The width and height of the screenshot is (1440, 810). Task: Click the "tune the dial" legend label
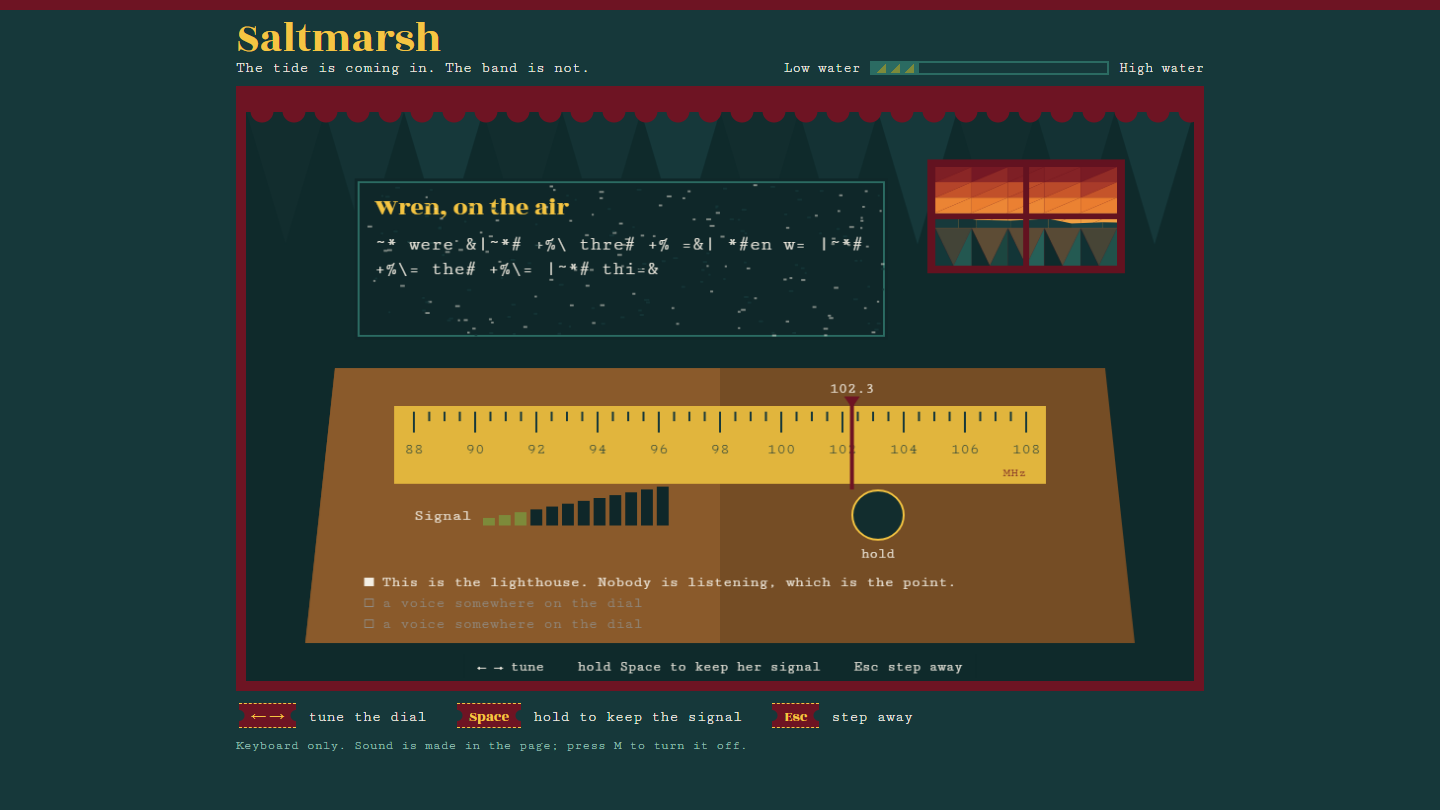click(x=368, y=717)
